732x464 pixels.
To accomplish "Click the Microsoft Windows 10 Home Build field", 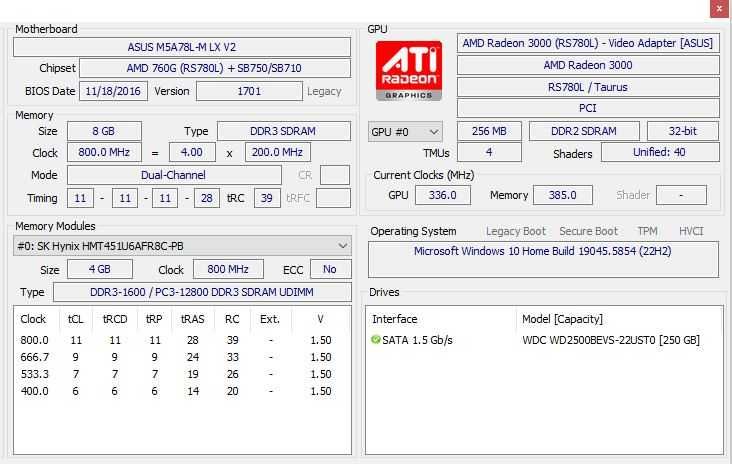I will pyautogui.click(x=543, y=260).
